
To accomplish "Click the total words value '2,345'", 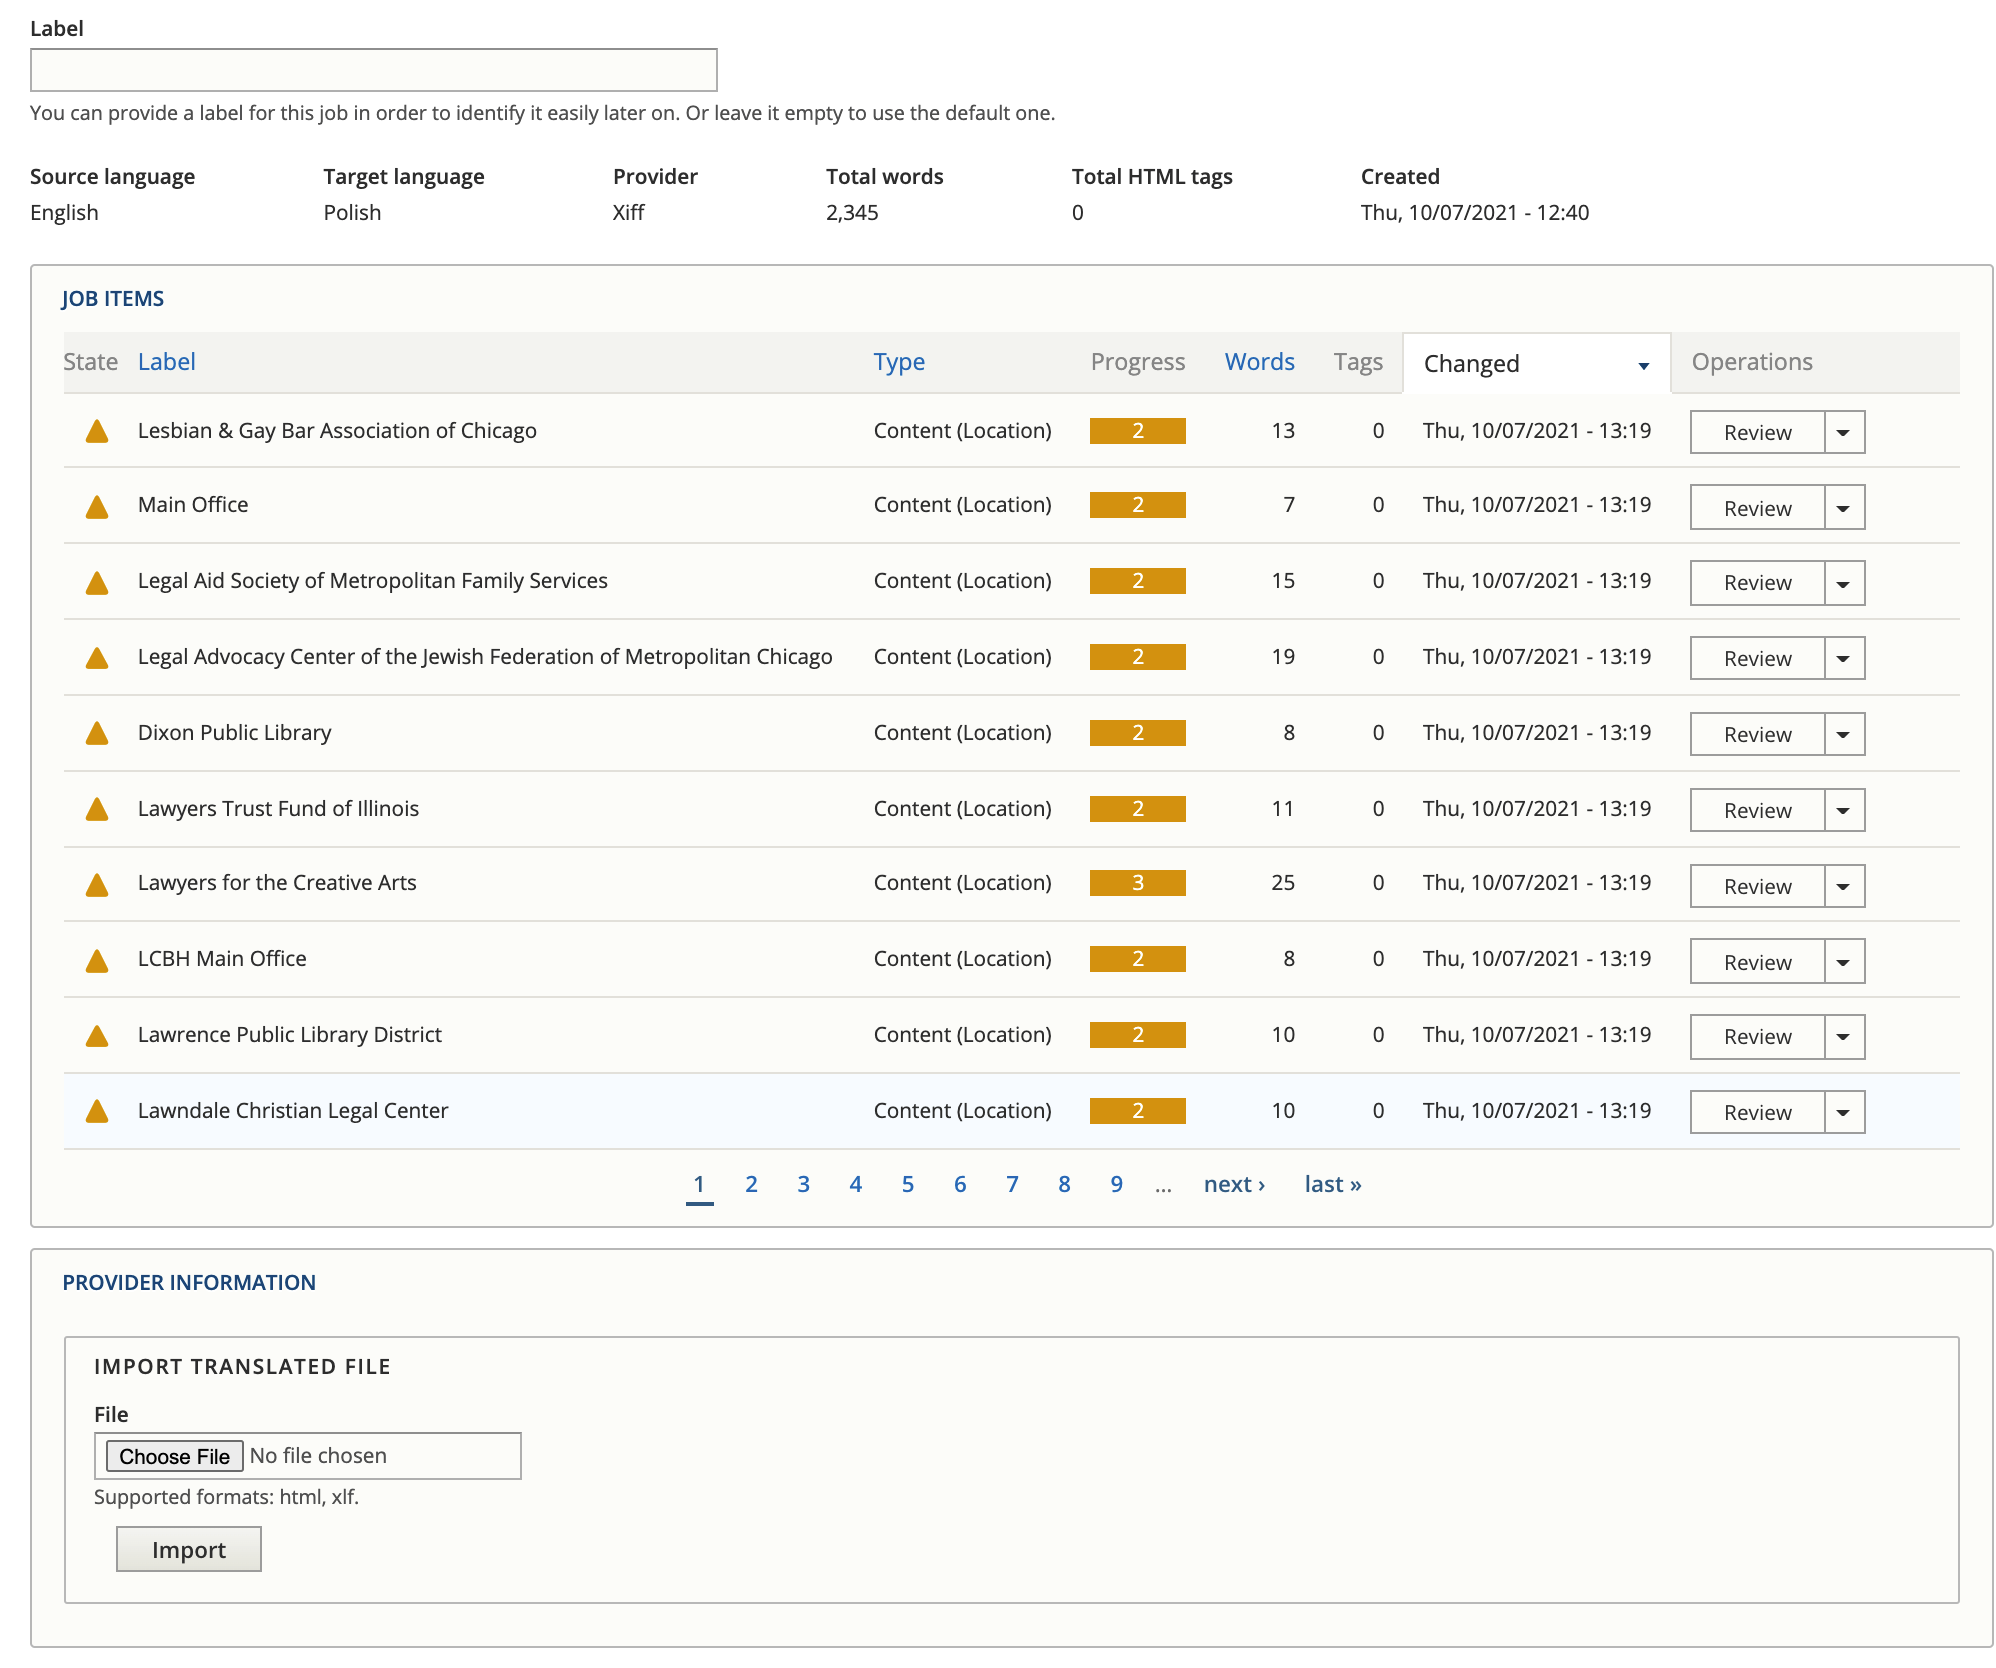I will point(852,212).
